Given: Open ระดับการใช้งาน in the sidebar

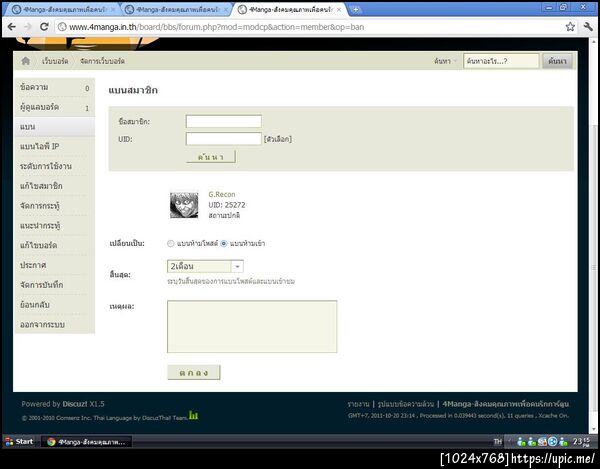Looking at the screenshot, I should [x=54, y=166].
